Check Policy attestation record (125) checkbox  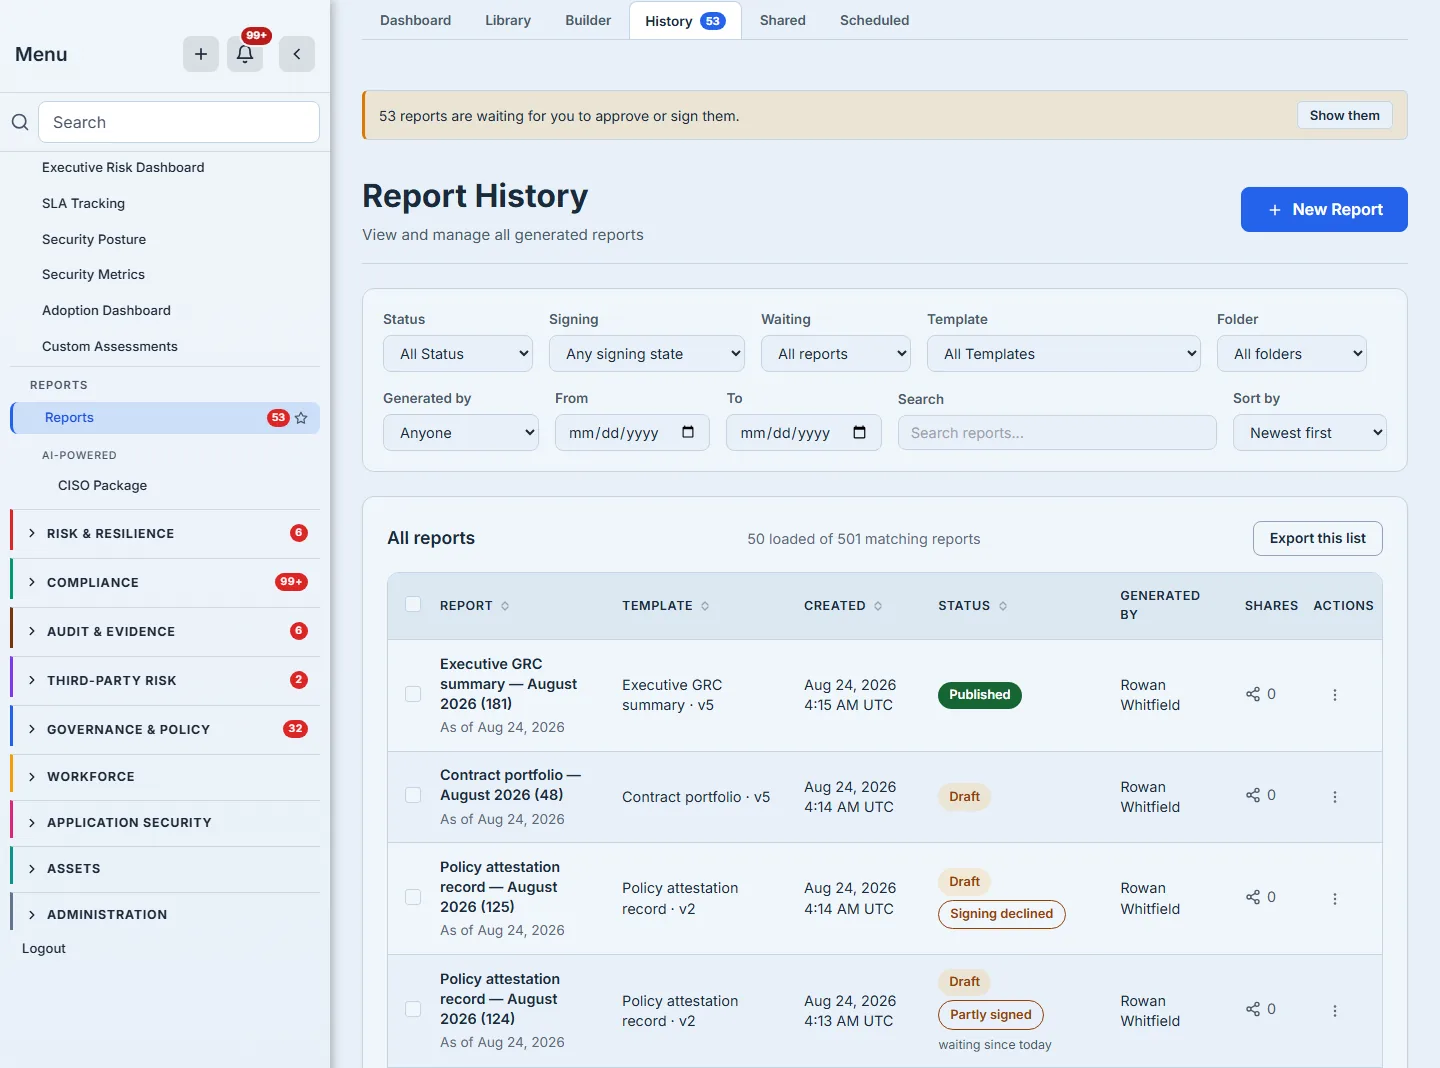(x=413, y=897)
